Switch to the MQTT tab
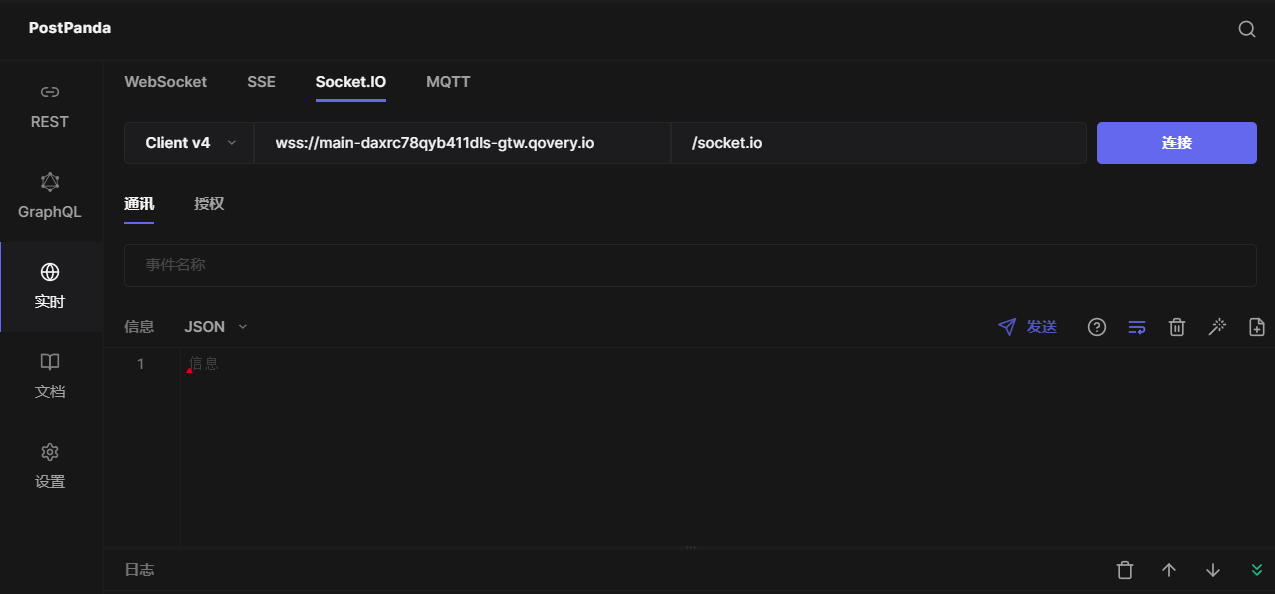Viewport: 1275px width, 594px height. [448, 82]
